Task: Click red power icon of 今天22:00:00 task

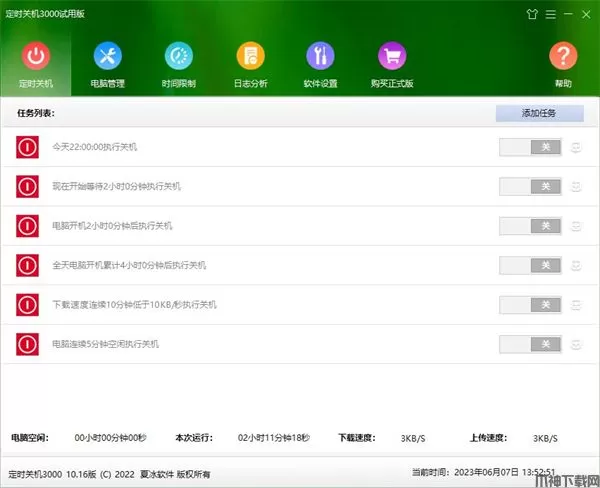Action: tap(27, 147)
